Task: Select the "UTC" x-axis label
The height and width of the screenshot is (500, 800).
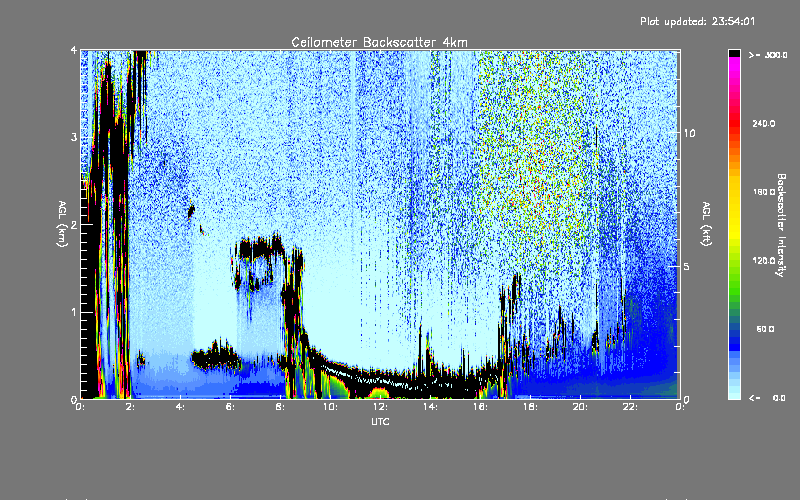Action: tap(380, 421)
